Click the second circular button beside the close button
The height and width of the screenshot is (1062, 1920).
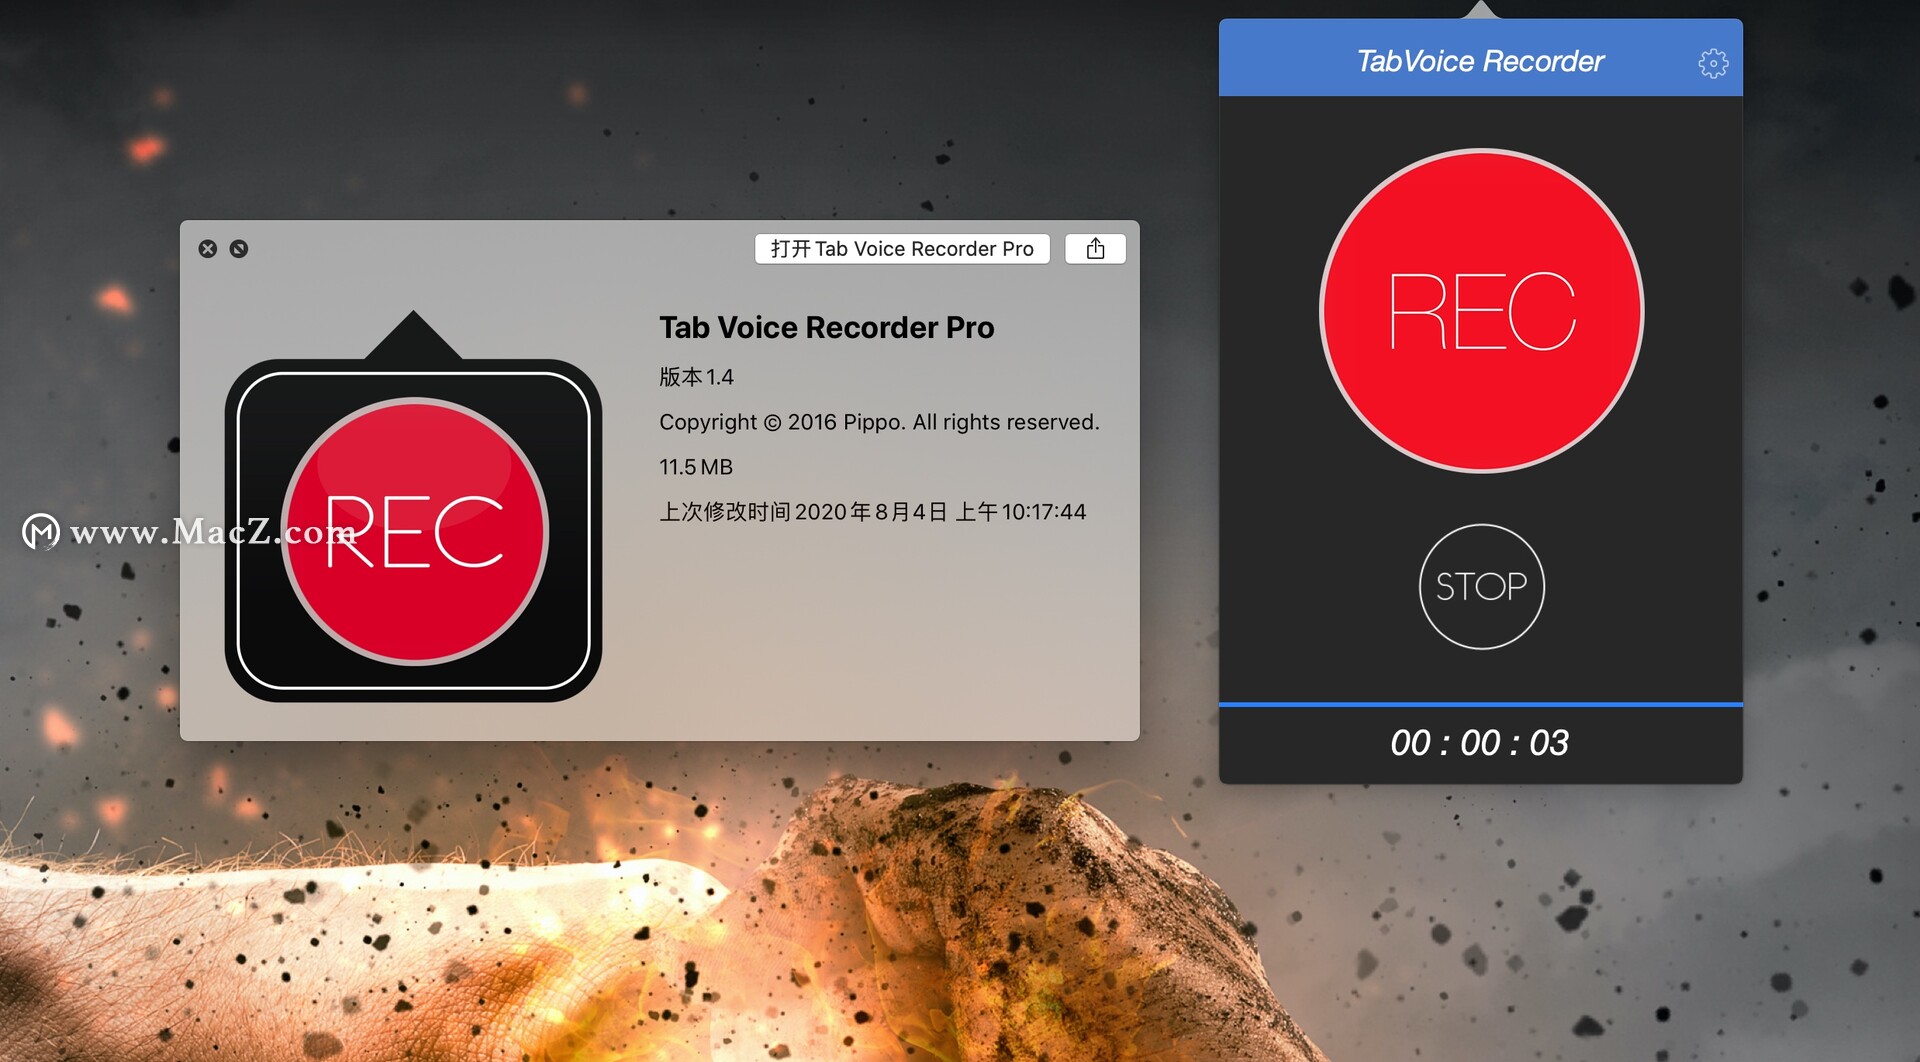[x=239, y=249]
